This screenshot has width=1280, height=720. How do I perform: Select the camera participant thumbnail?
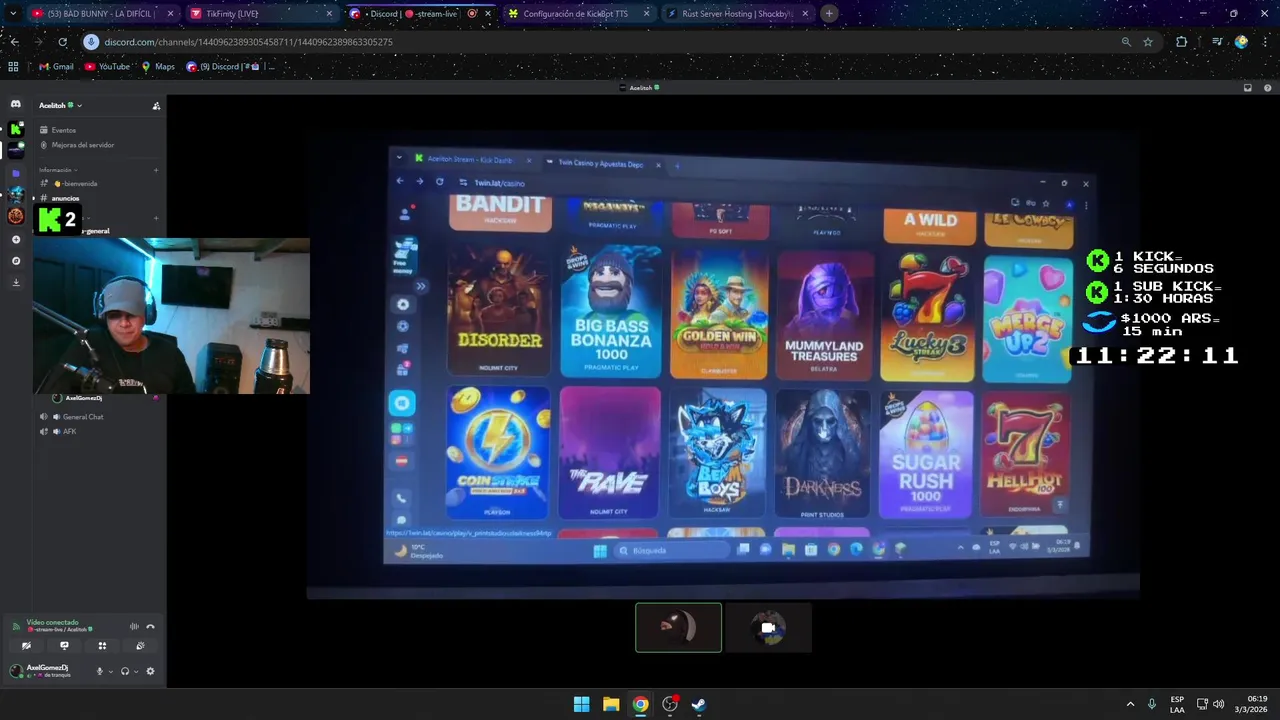[768, 628]
